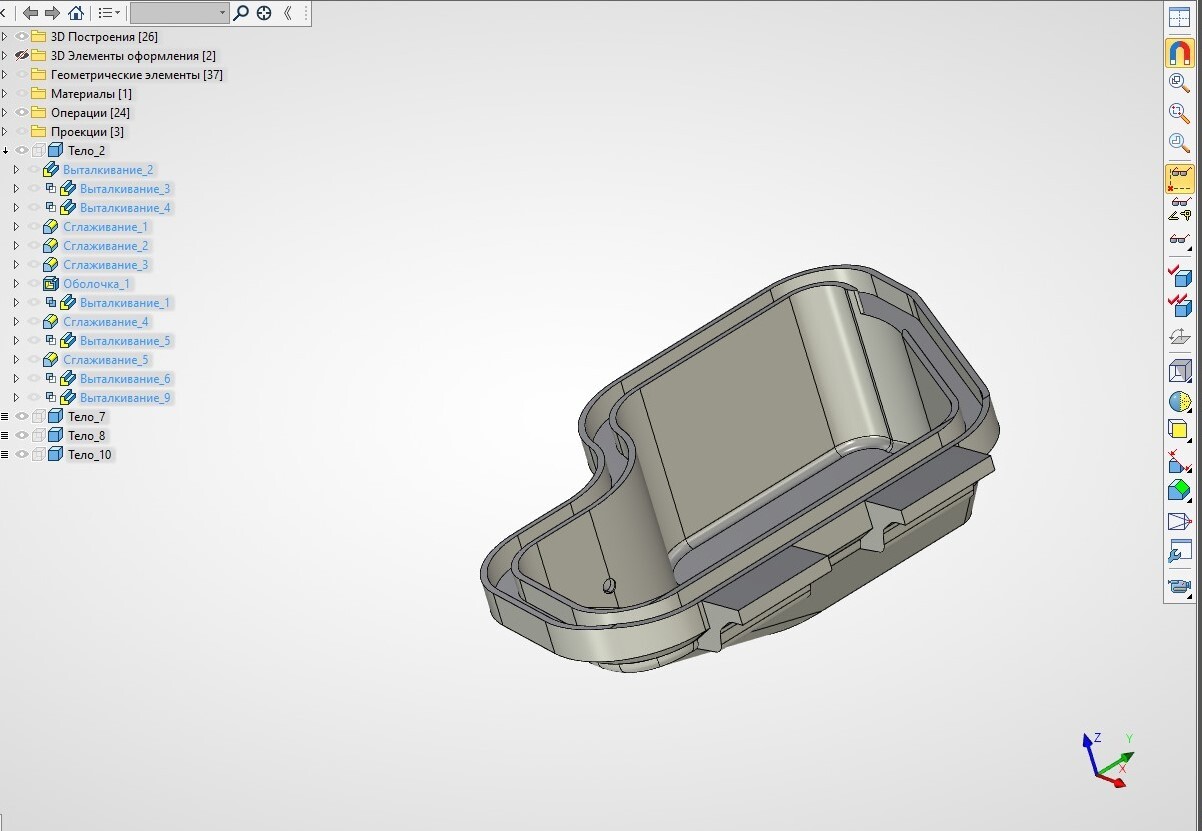Collapse the tree panel with double chevron
The width and height of the screenshot is (1202, 831).
click(x=288, y=13)
